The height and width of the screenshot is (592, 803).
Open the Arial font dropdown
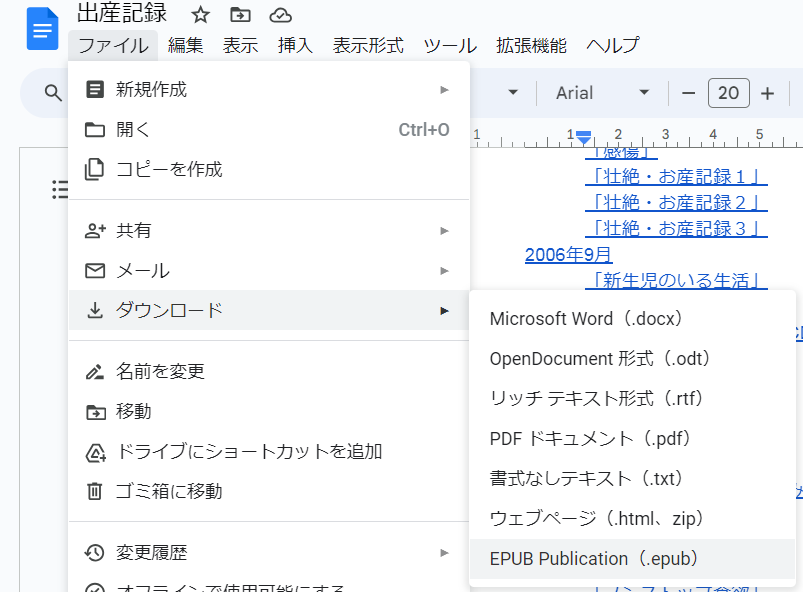(x=602, y=93)
